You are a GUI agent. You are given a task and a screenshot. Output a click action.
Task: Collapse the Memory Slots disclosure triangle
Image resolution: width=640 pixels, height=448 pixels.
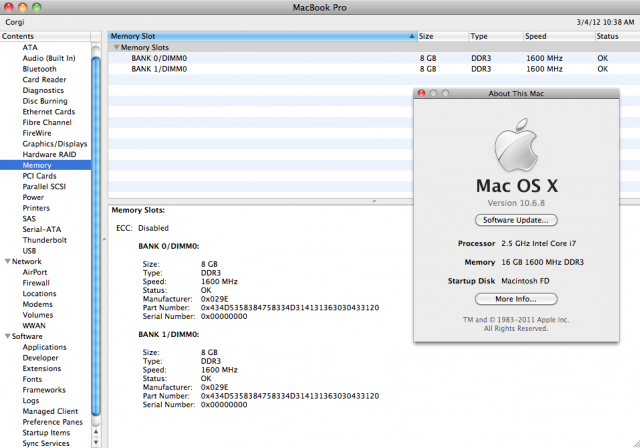(x=116, y=47)
